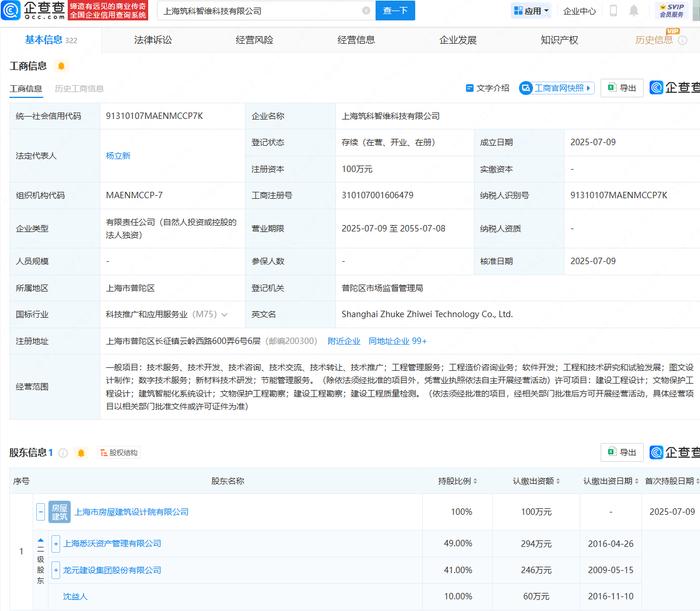Screen dimensions: 700x611
Task: Open 上海市房屋建筑设计院有限公司 link
Action: 131,511
